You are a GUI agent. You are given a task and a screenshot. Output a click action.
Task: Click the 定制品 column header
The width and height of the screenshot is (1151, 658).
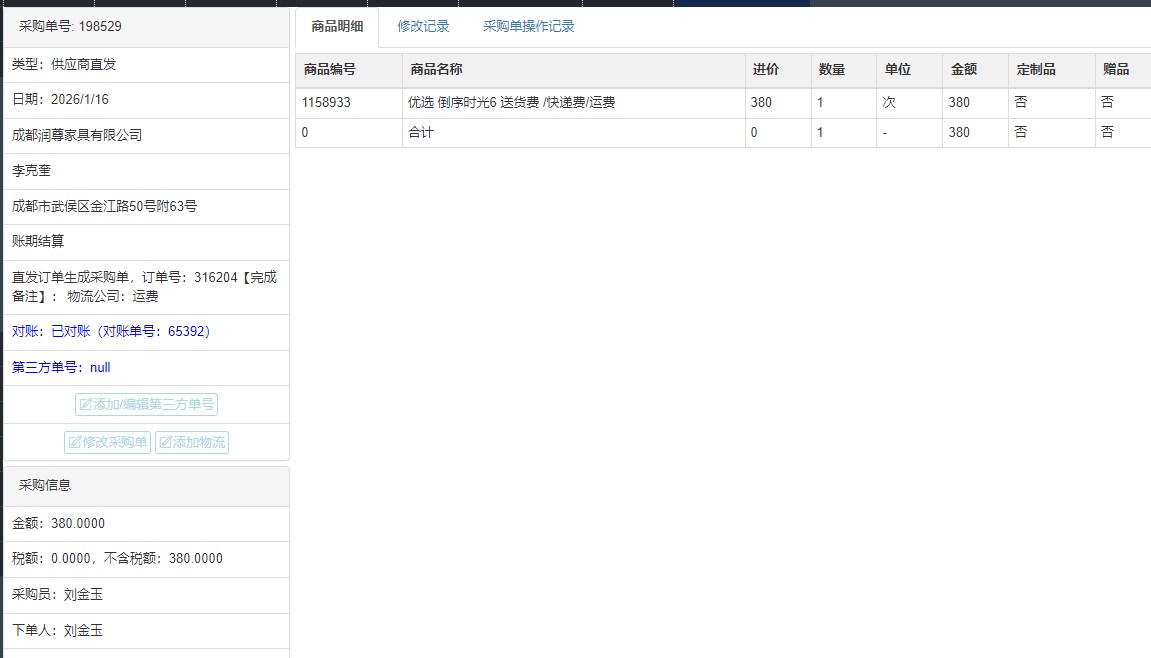coord(1035,70)
